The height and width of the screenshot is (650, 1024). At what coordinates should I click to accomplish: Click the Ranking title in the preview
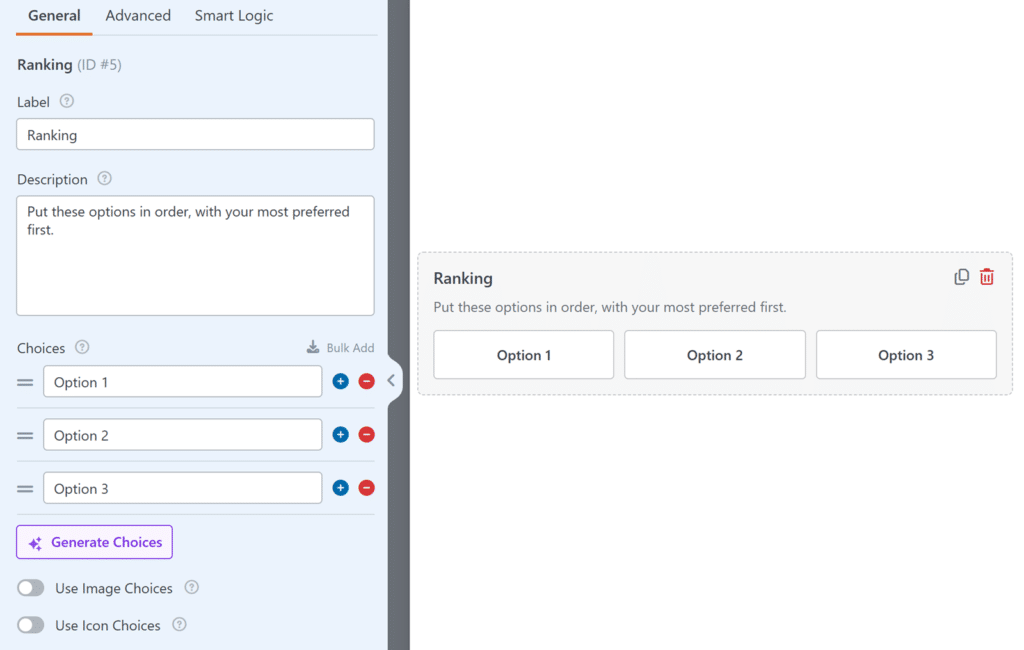(463, 278)
